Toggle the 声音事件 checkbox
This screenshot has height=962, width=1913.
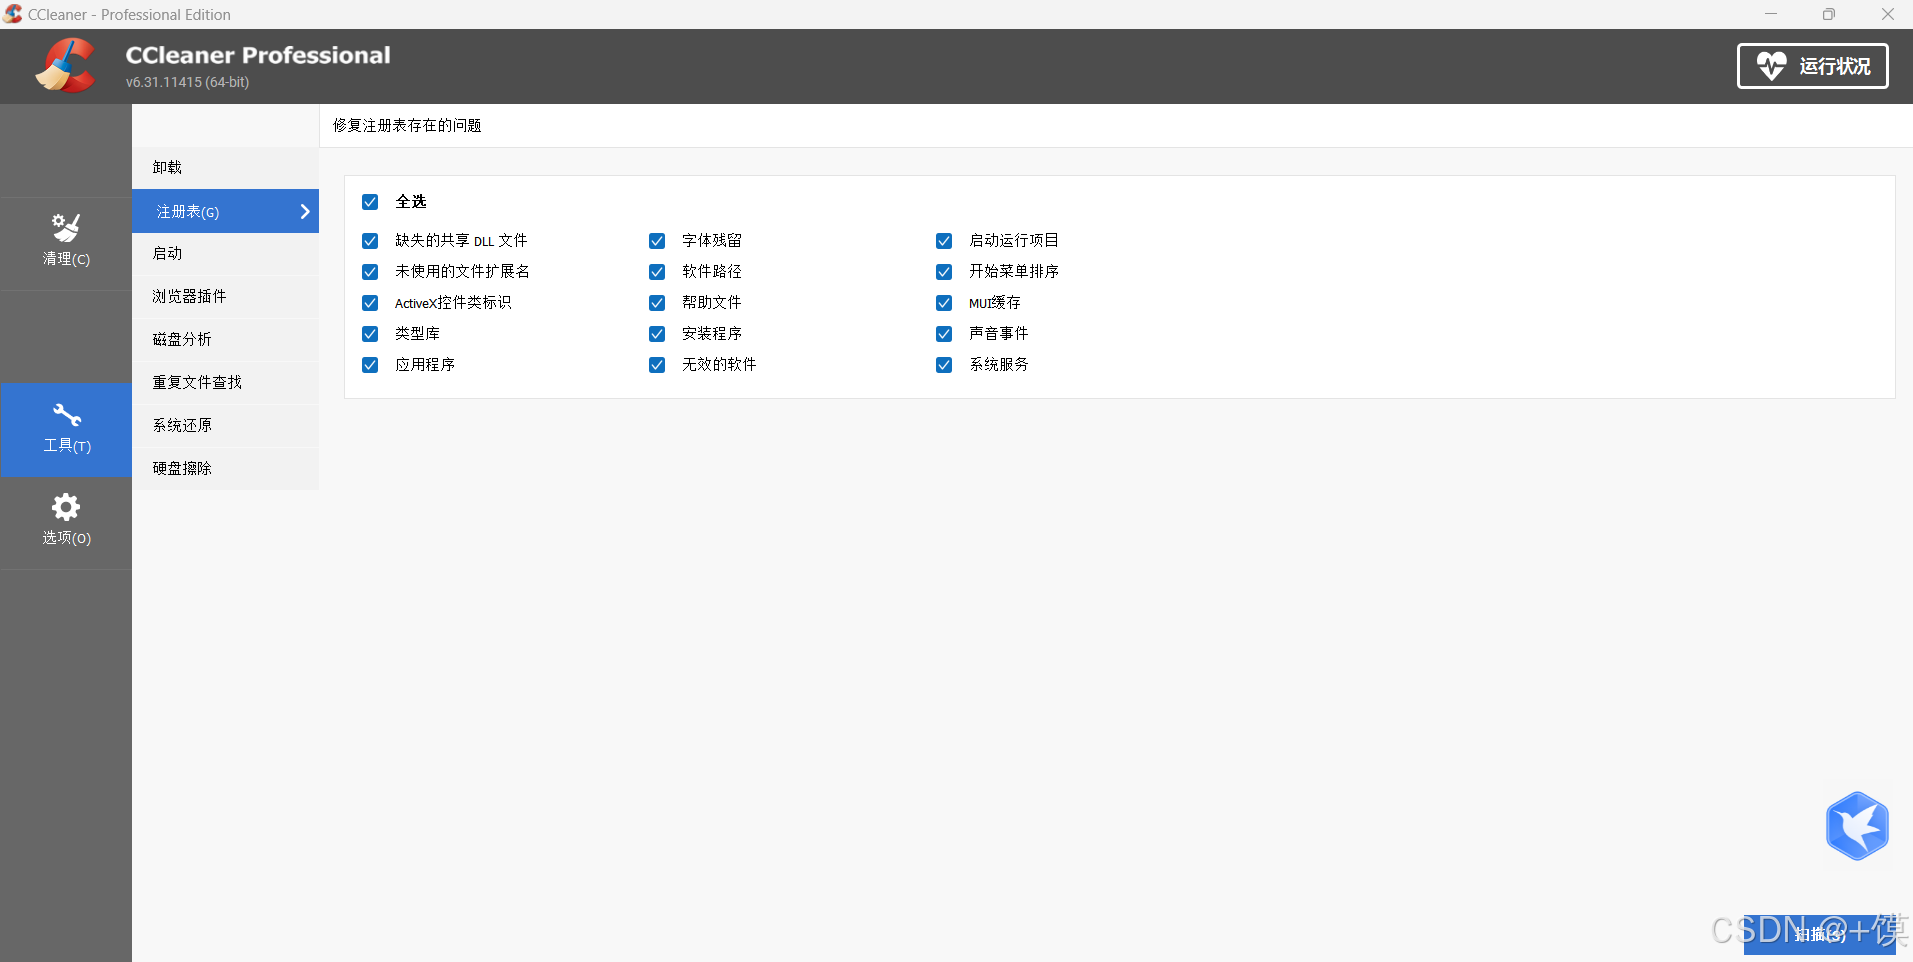click(x=944, y=334)
